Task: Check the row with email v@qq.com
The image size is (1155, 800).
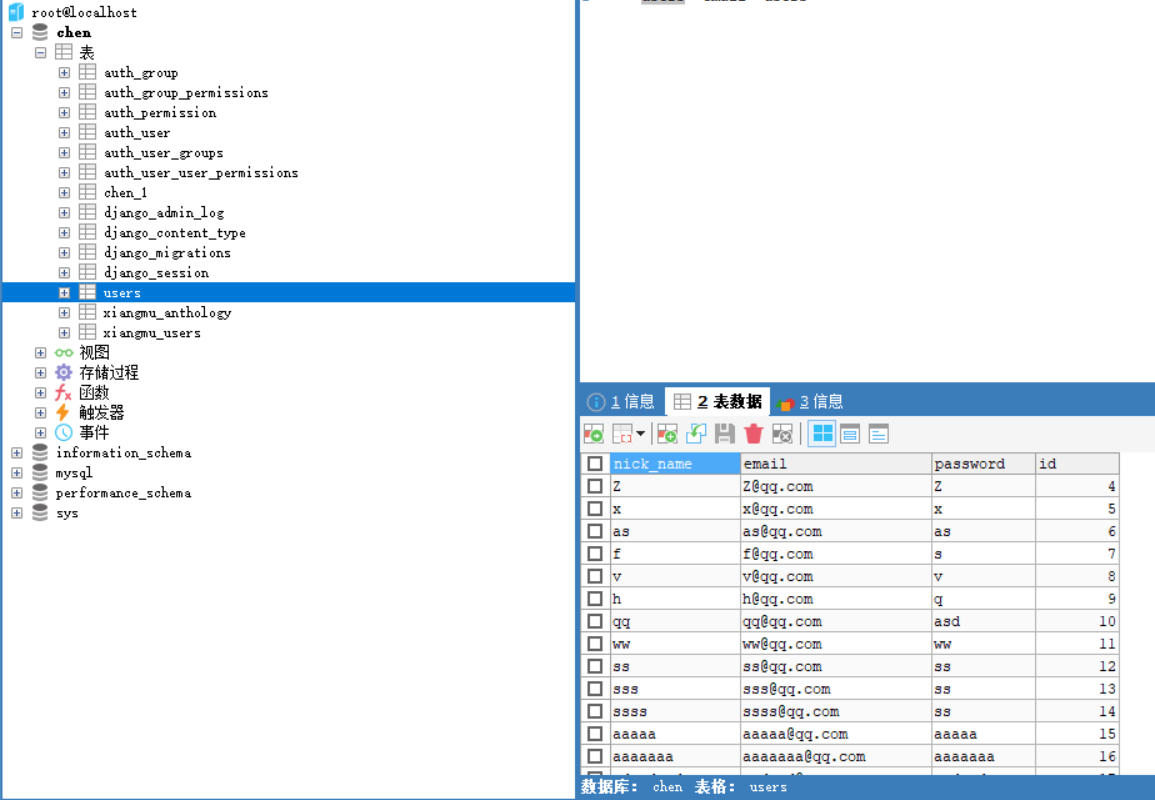Action: coord(595,576)
